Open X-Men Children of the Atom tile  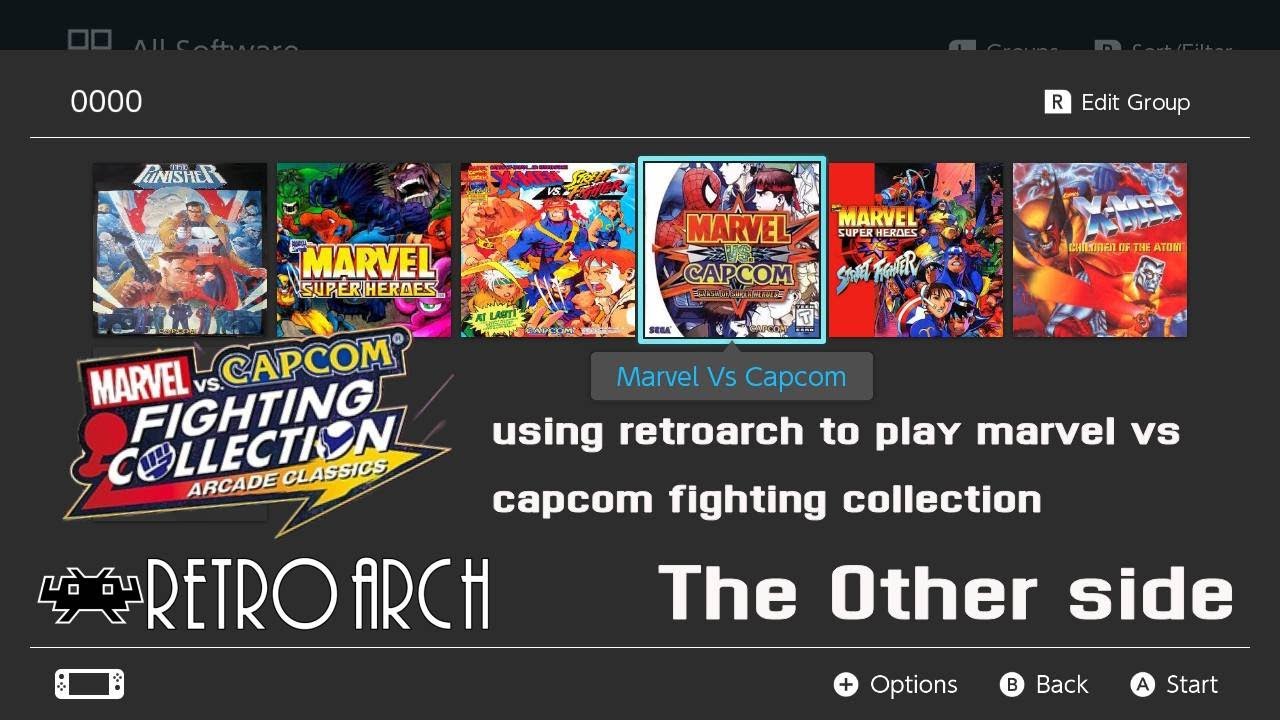pos(1100,250)
